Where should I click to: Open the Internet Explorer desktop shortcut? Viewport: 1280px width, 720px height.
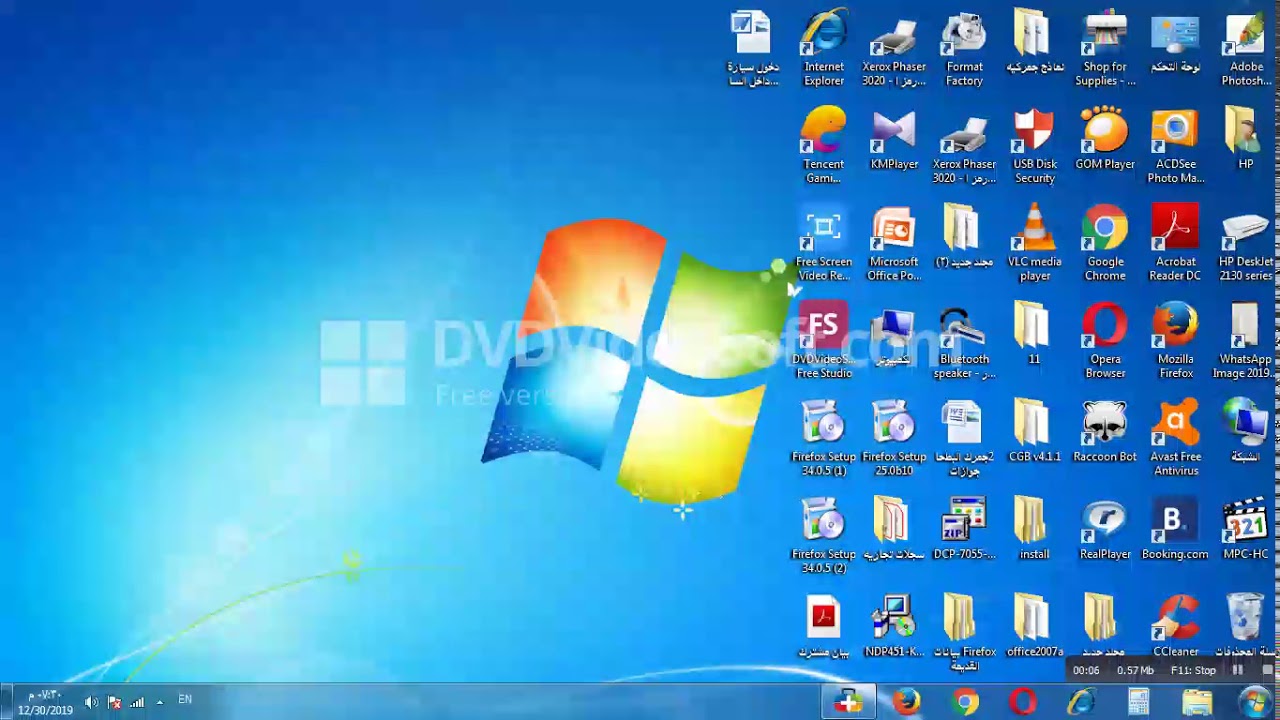coord(824,48)
